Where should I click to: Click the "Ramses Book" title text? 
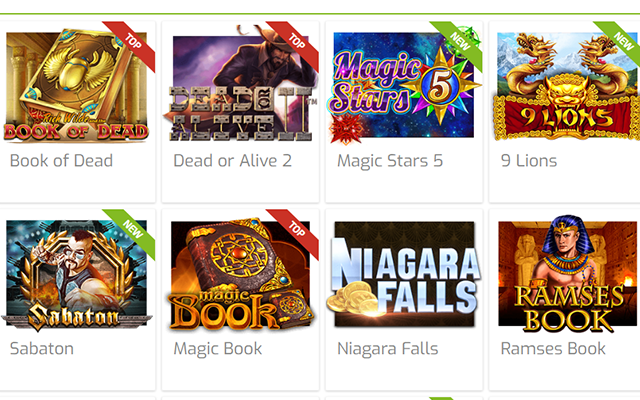pyautogui.click(x=553, y=349)
